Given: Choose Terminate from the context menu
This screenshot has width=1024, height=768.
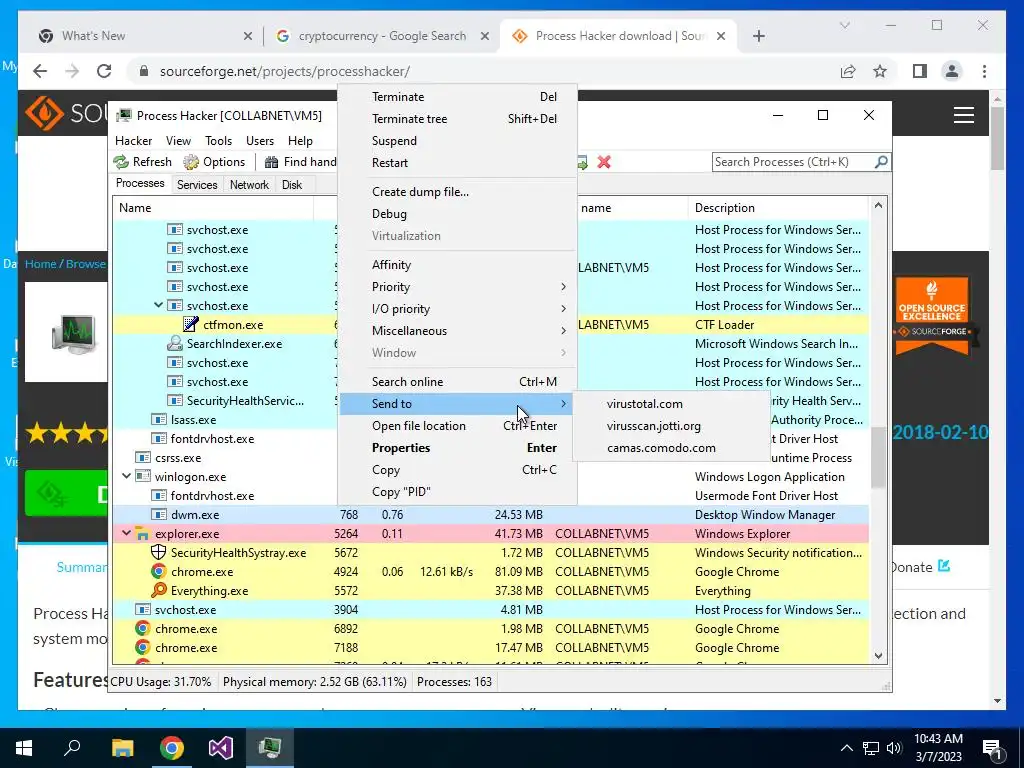Looking at the screenshot, I should (x=457, y=97).
